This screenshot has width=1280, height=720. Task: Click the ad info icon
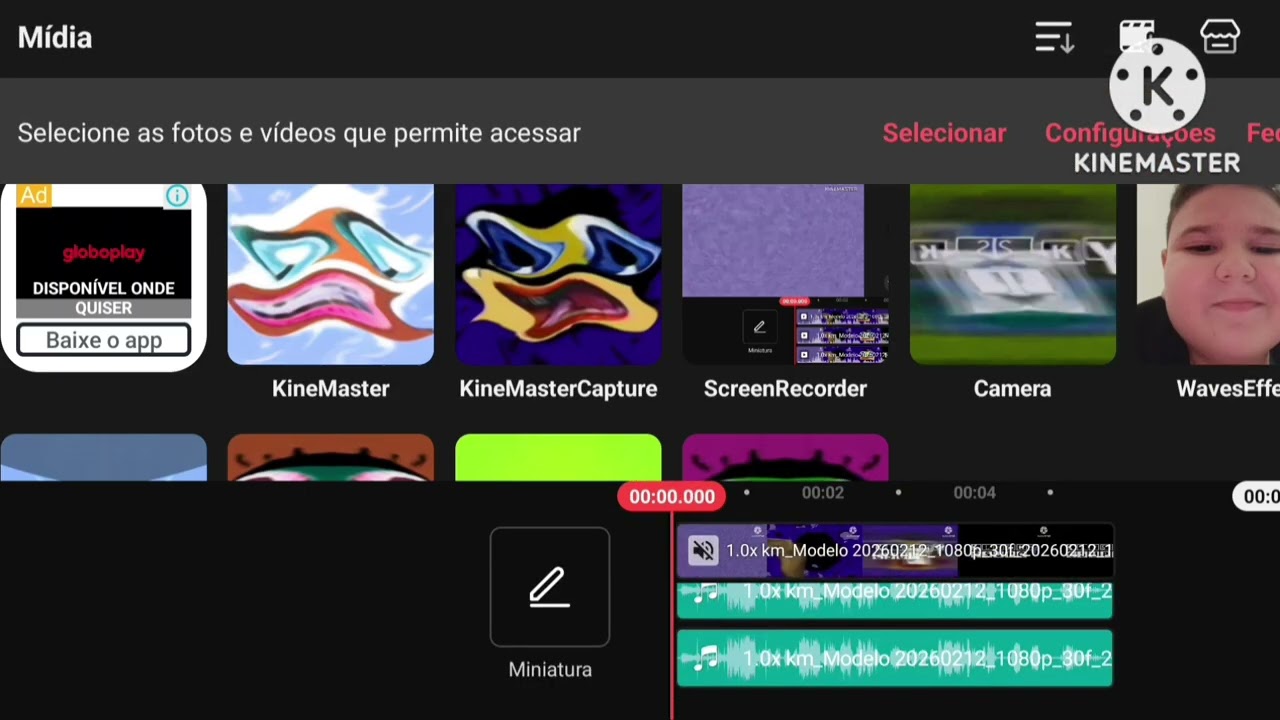(177, 196)
